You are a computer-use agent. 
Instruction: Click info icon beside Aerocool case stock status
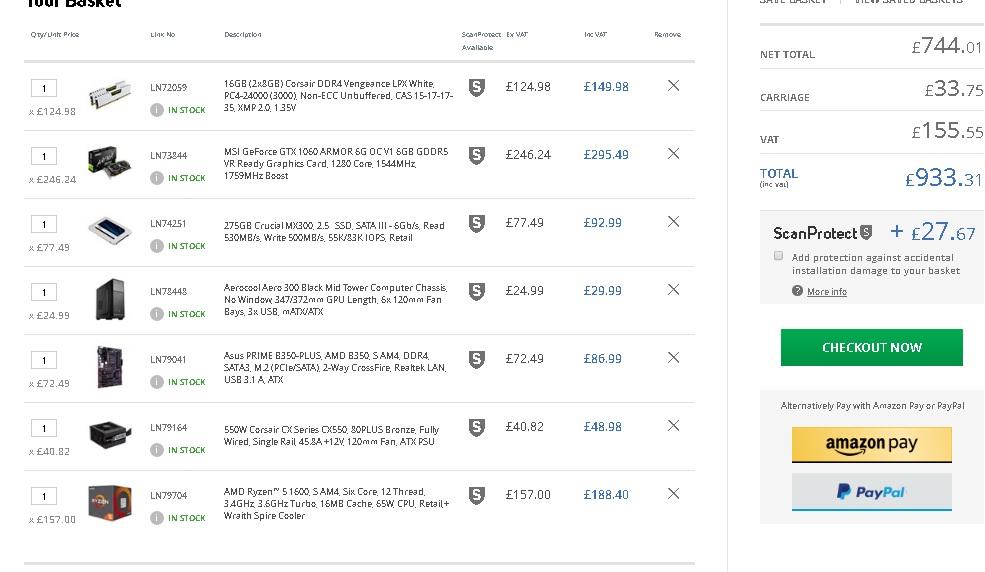pos(157,314)
